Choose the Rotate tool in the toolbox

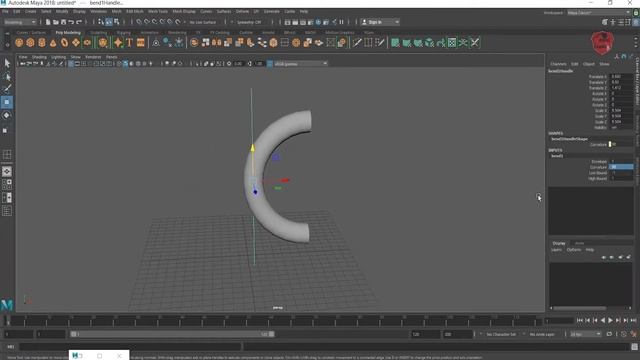point(7,116)
